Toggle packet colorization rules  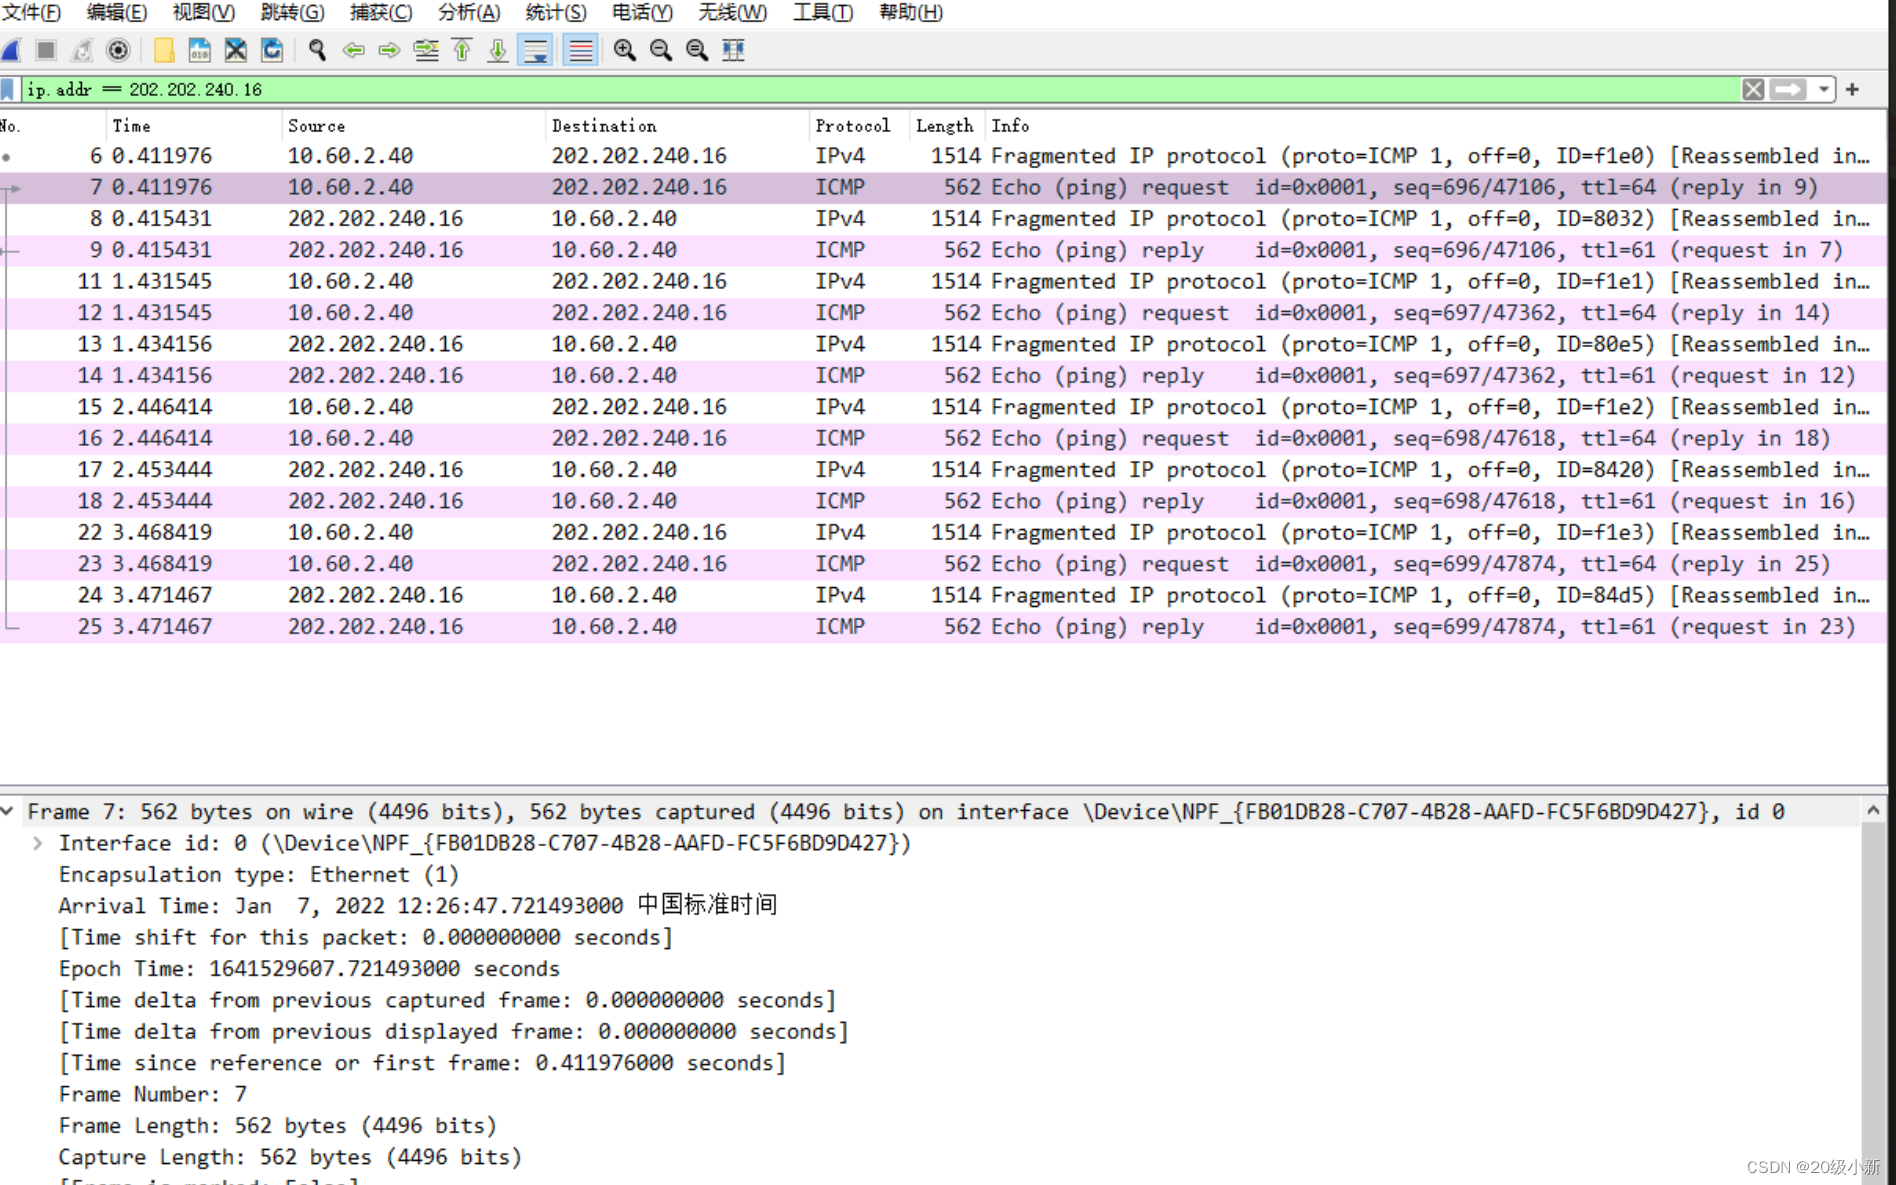[580, 50]
